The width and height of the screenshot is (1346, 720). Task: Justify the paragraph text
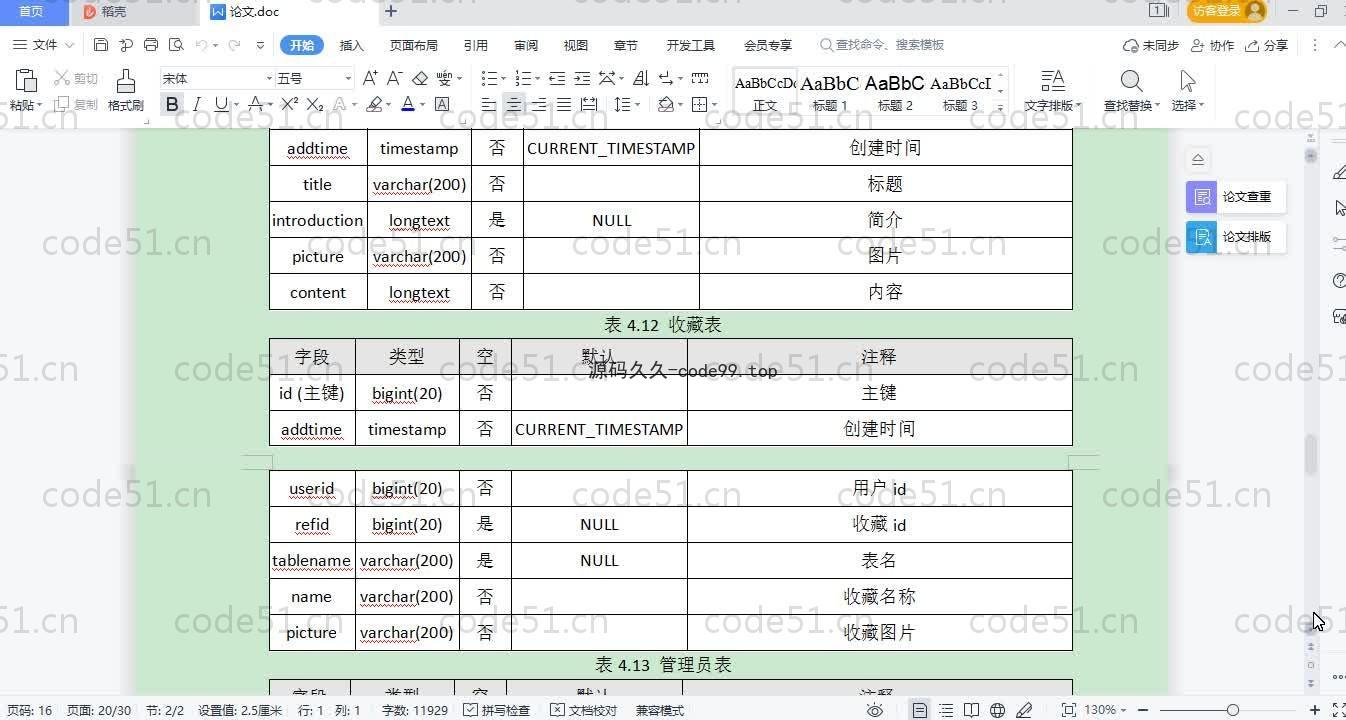564,104
